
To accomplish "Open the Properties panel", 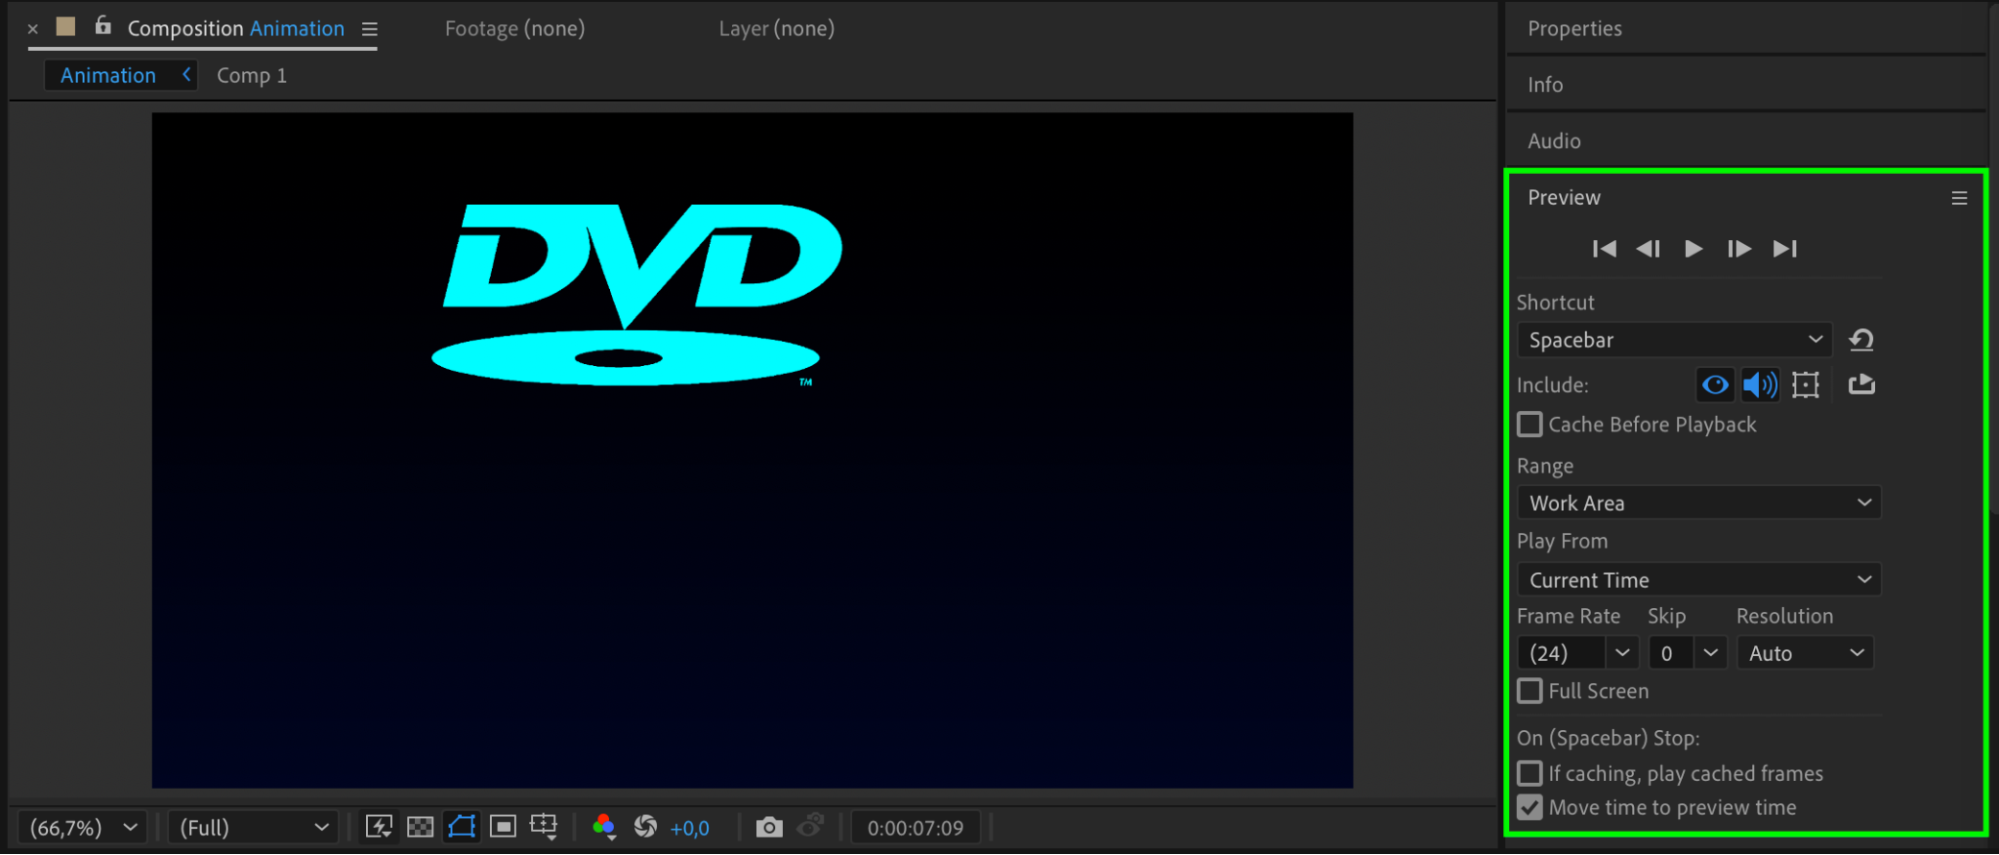I will tap(1575, 29).
